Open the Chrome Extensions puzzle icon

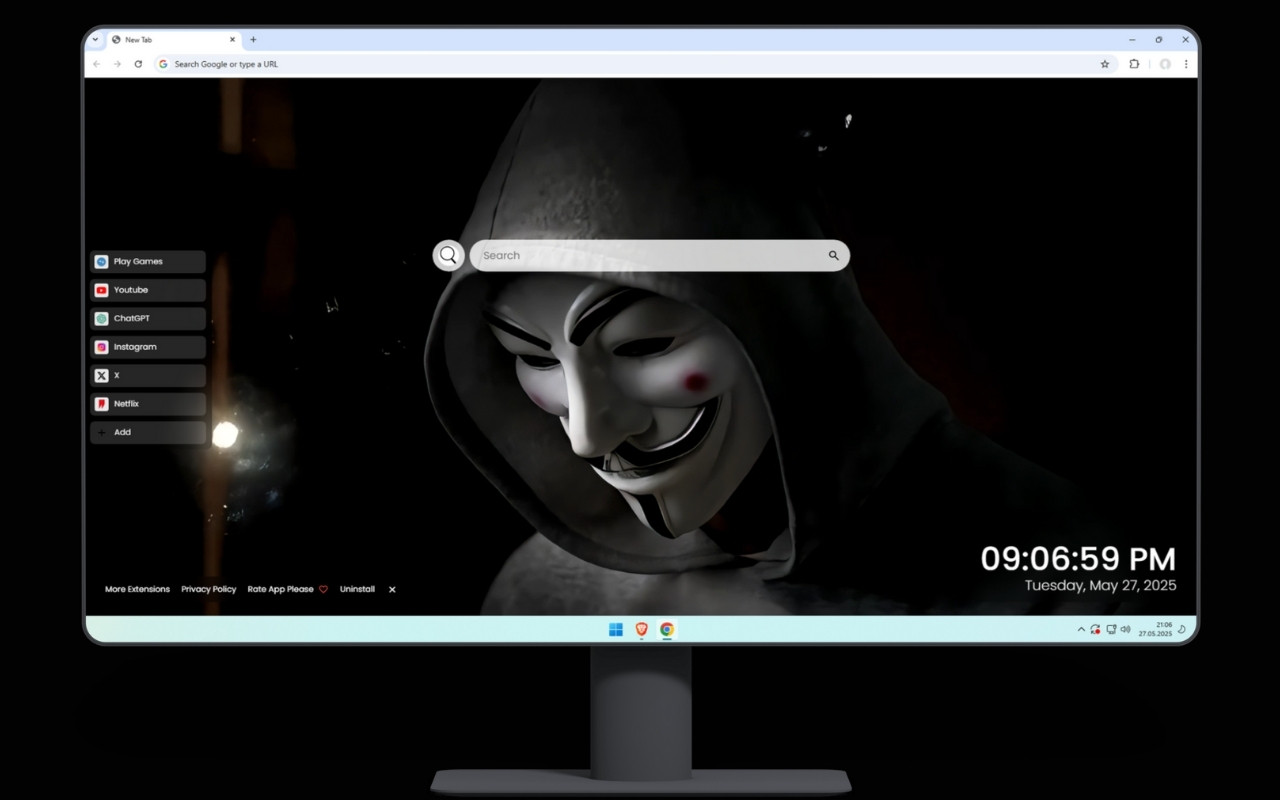1134,64
